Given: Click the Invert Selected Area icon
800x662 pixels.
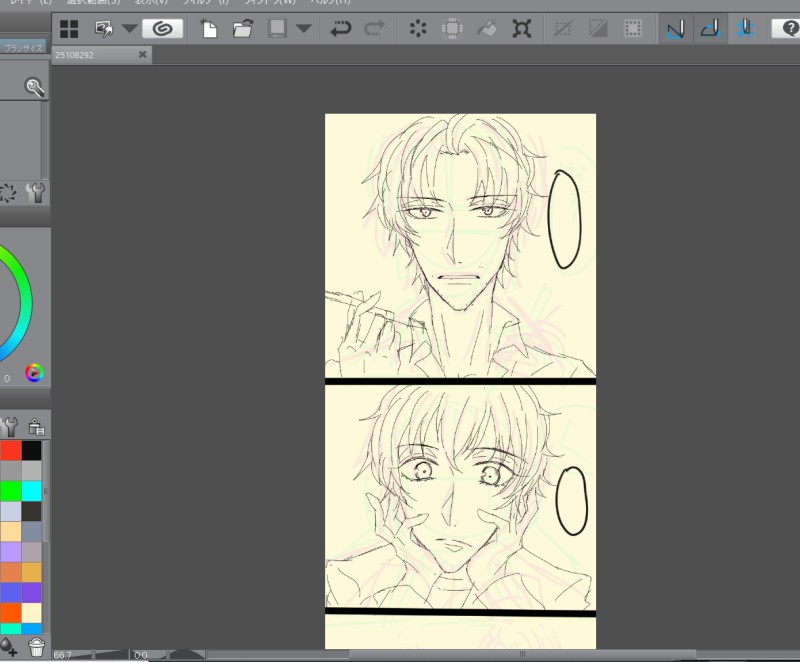Looking at the screenshot, I should (x=597, y=29).
